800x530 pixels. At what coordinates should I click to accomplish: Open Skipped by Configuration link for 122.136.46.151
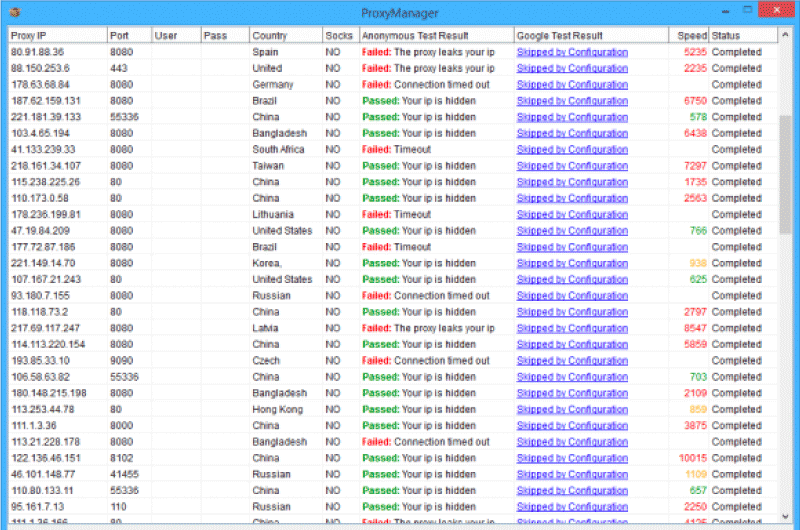click(572, 458)
